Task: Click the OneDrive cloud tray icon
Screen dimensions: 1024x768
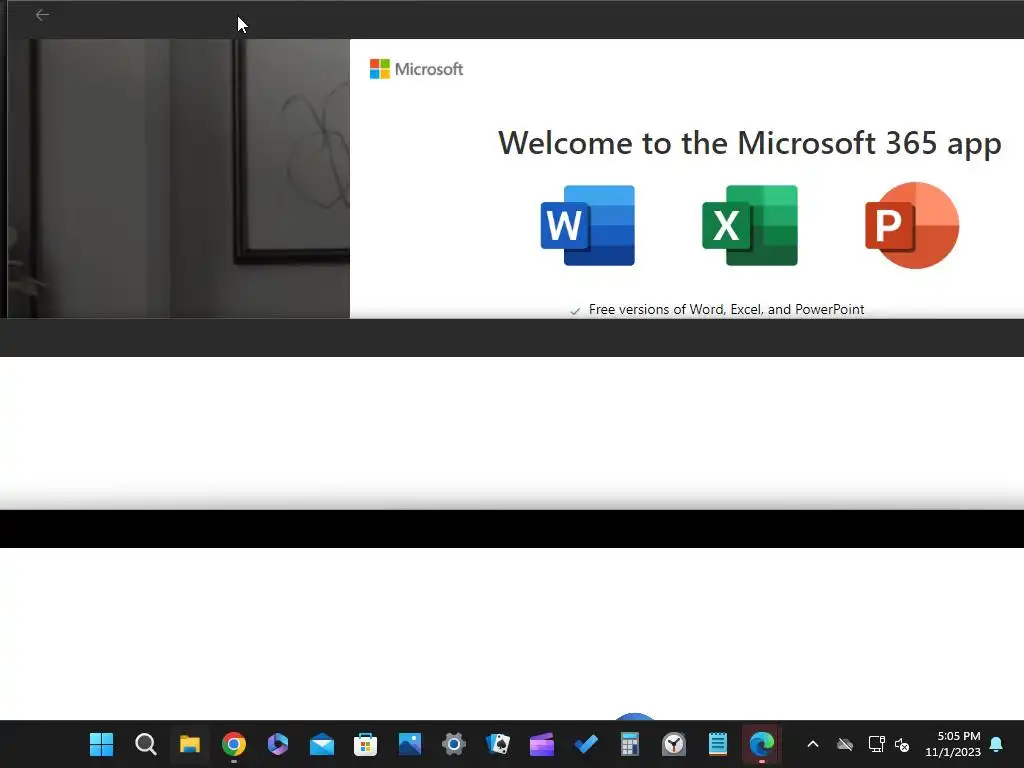Action: pyautogui.click(x=845, y=744)
